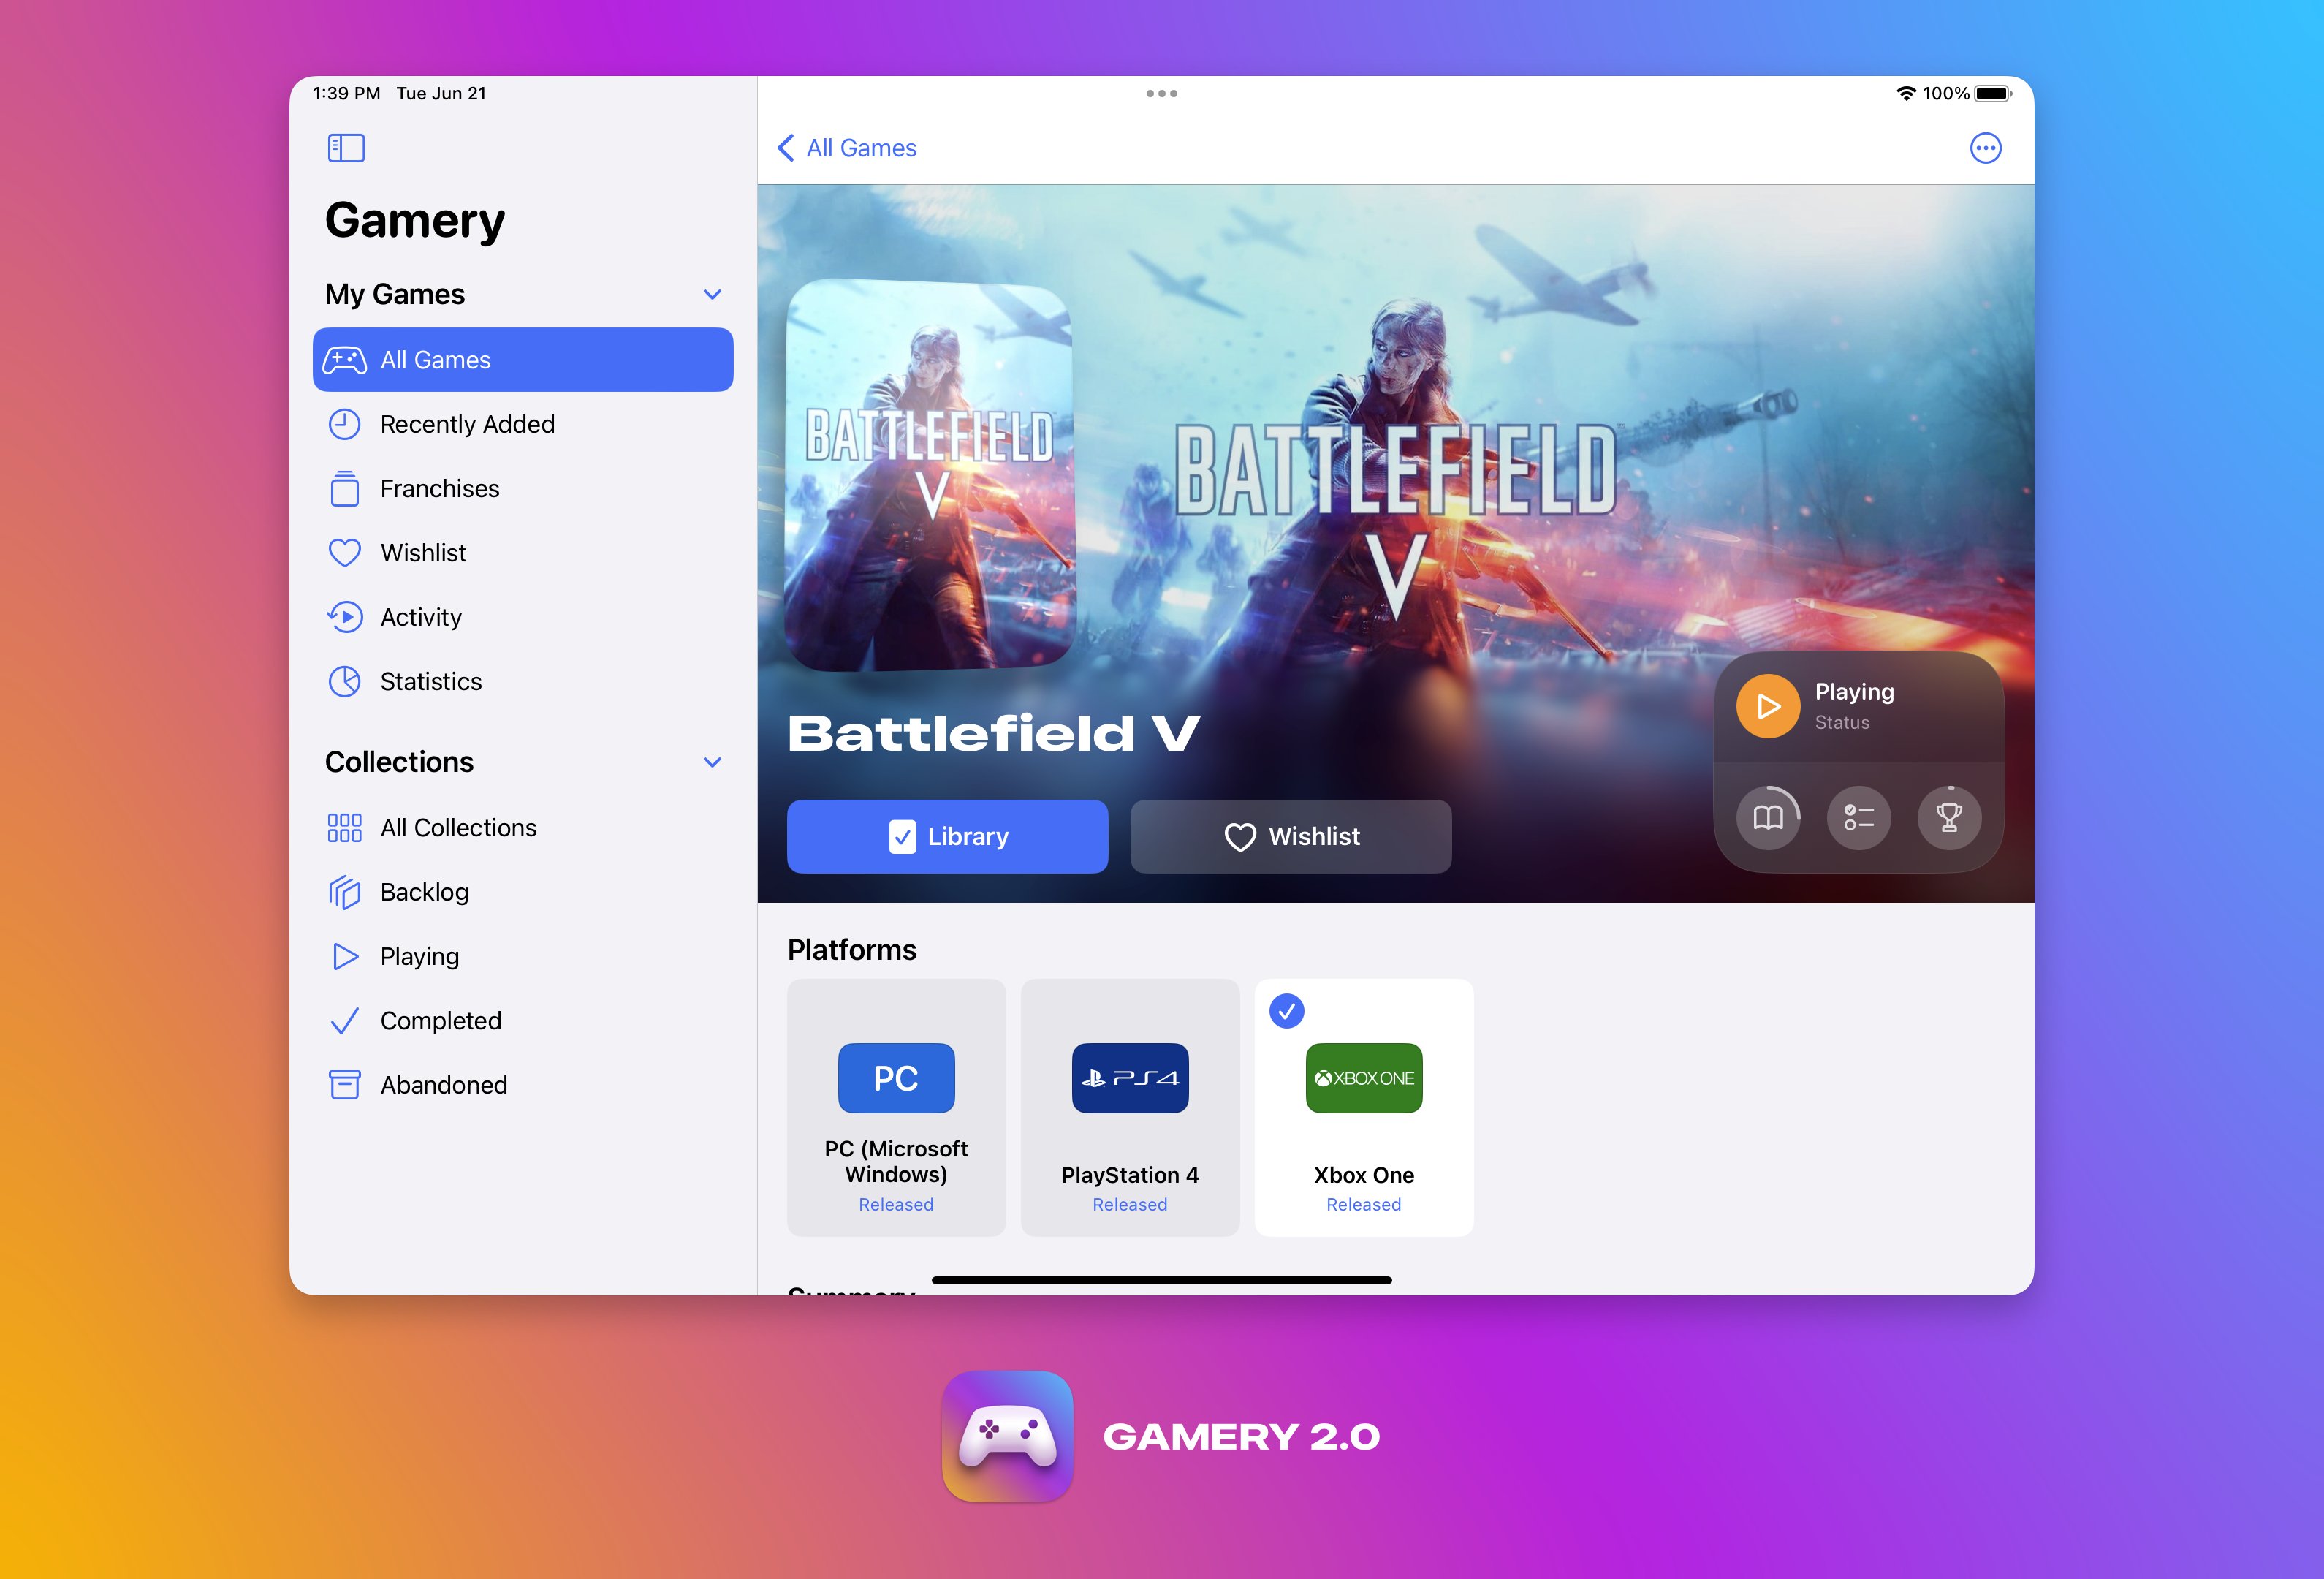The height and width of the screenshot is (1579, 2324).
Task: Collapse the My Games section
Action: pyautogui.click(x=712, y=293)
